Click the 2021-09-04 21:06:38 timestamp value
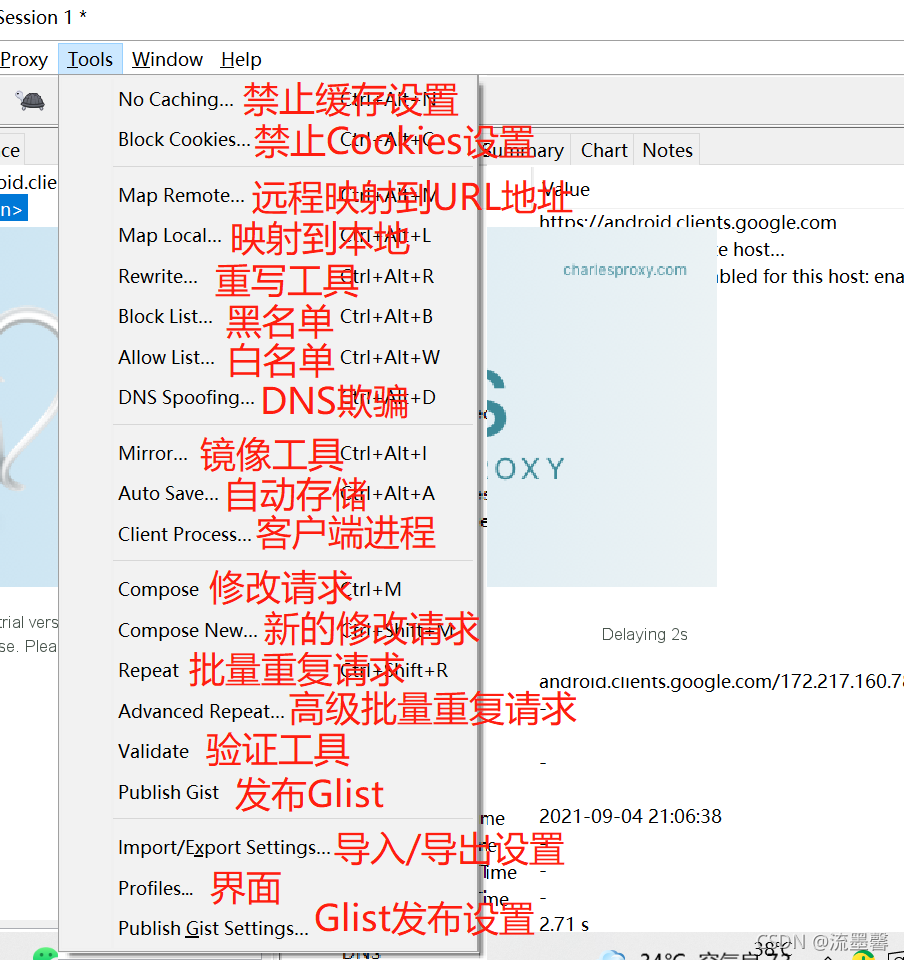 pos(630,816)
